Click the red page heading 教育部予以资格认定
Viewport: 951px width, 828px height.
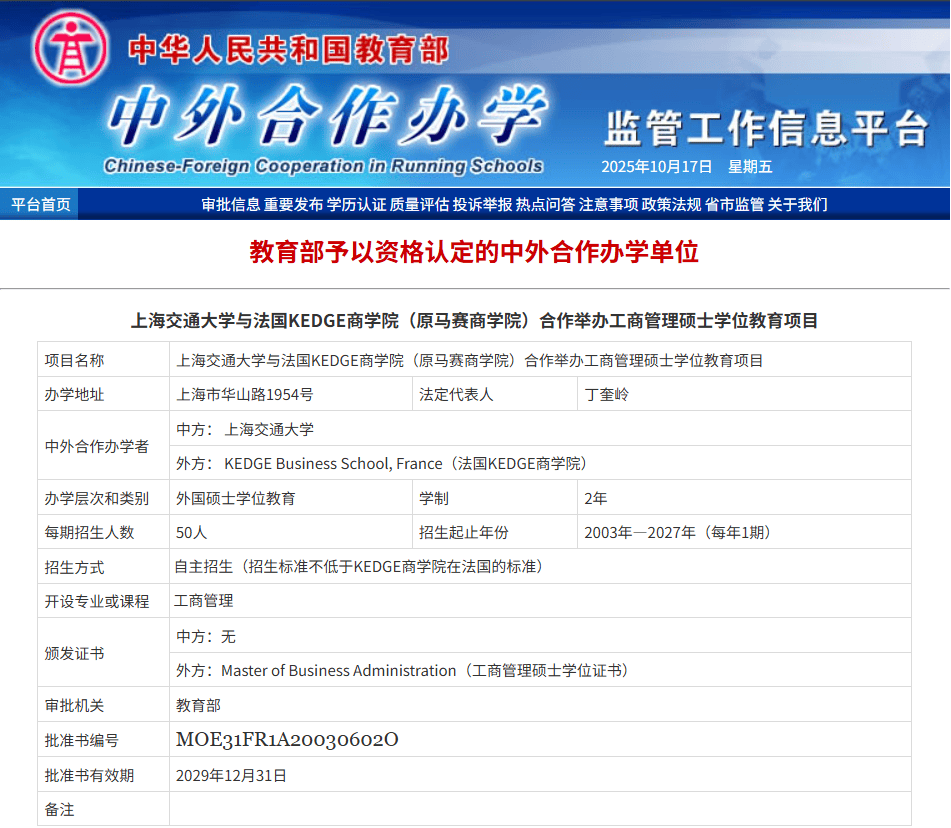click(474, 252)
